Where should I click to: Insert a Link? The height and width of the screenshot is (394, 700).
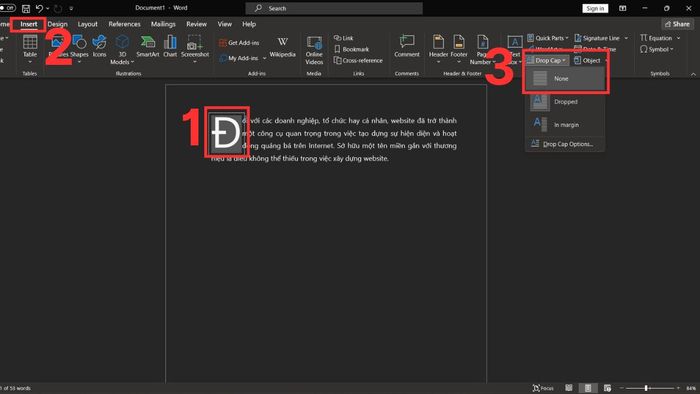[x=343, y=38]
